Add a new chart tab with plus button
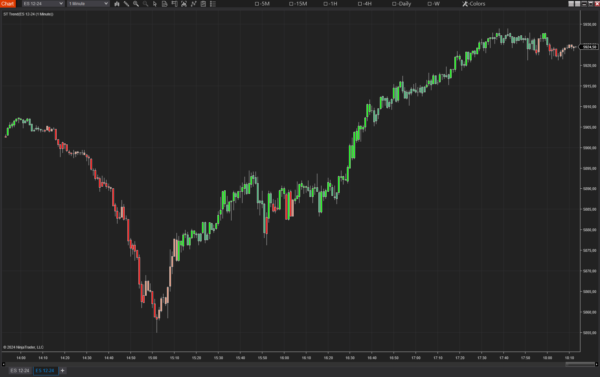 pyautogui.click(x=62, y=370)
